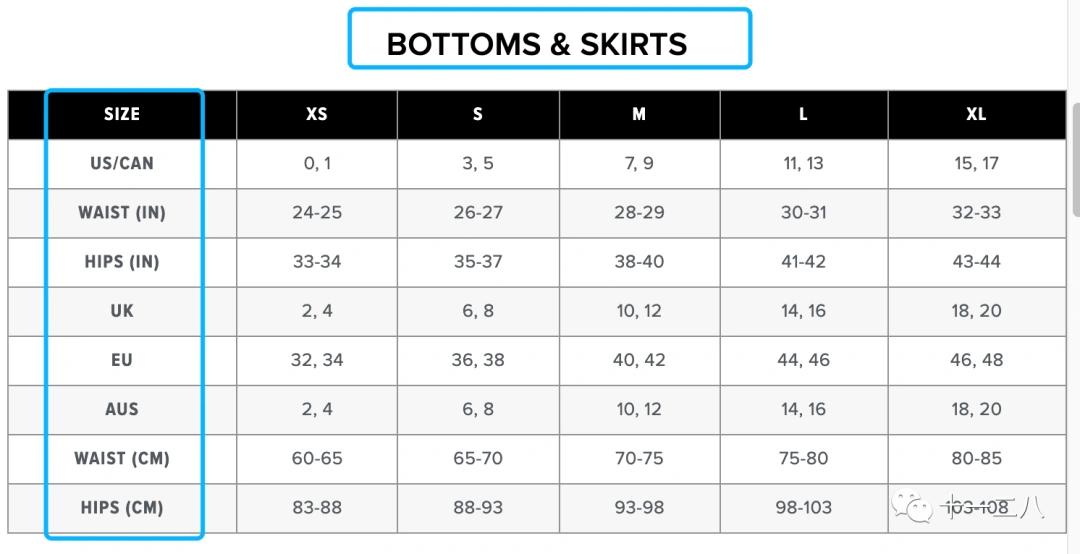
Task: Click the BOTTOMS & SKIRTS heading
Action: pyautogui.click(x=537, y=44)
